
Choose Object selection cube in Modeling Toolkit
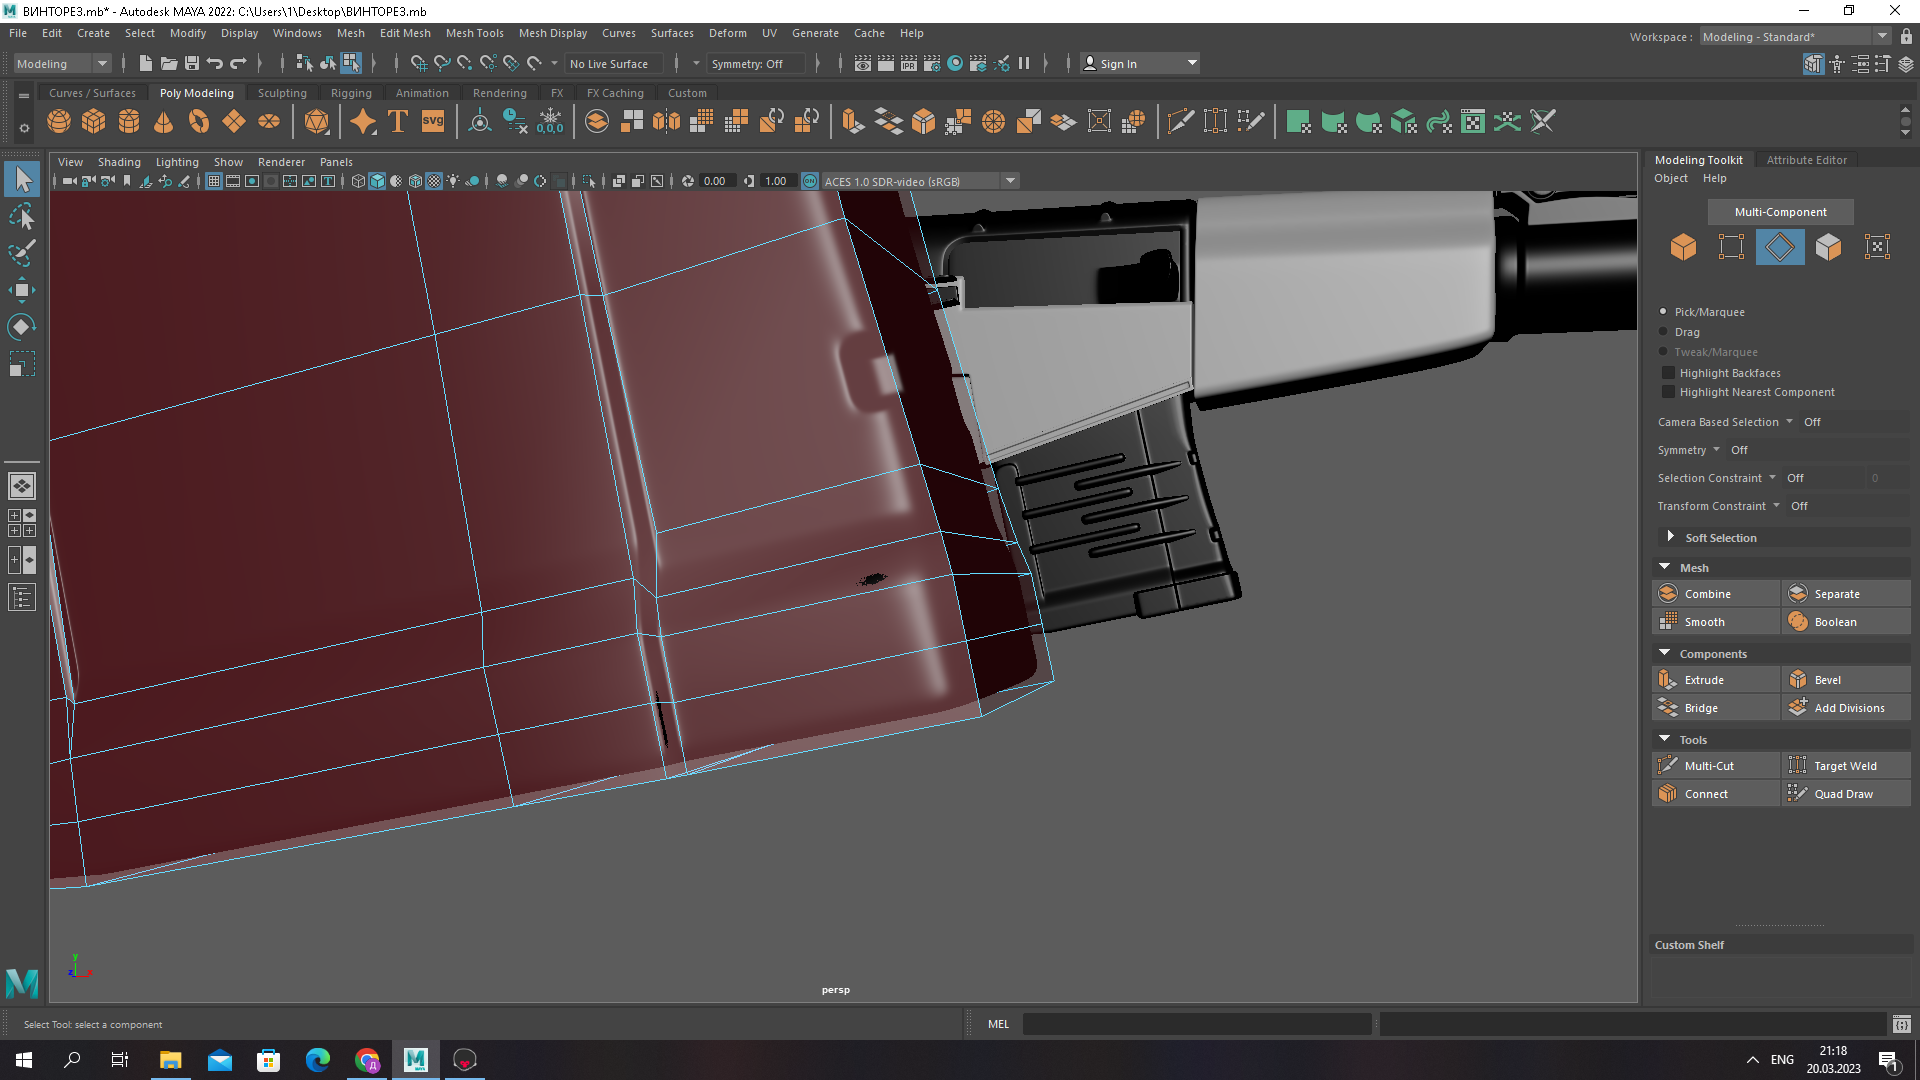click(x=1683, y=247)
